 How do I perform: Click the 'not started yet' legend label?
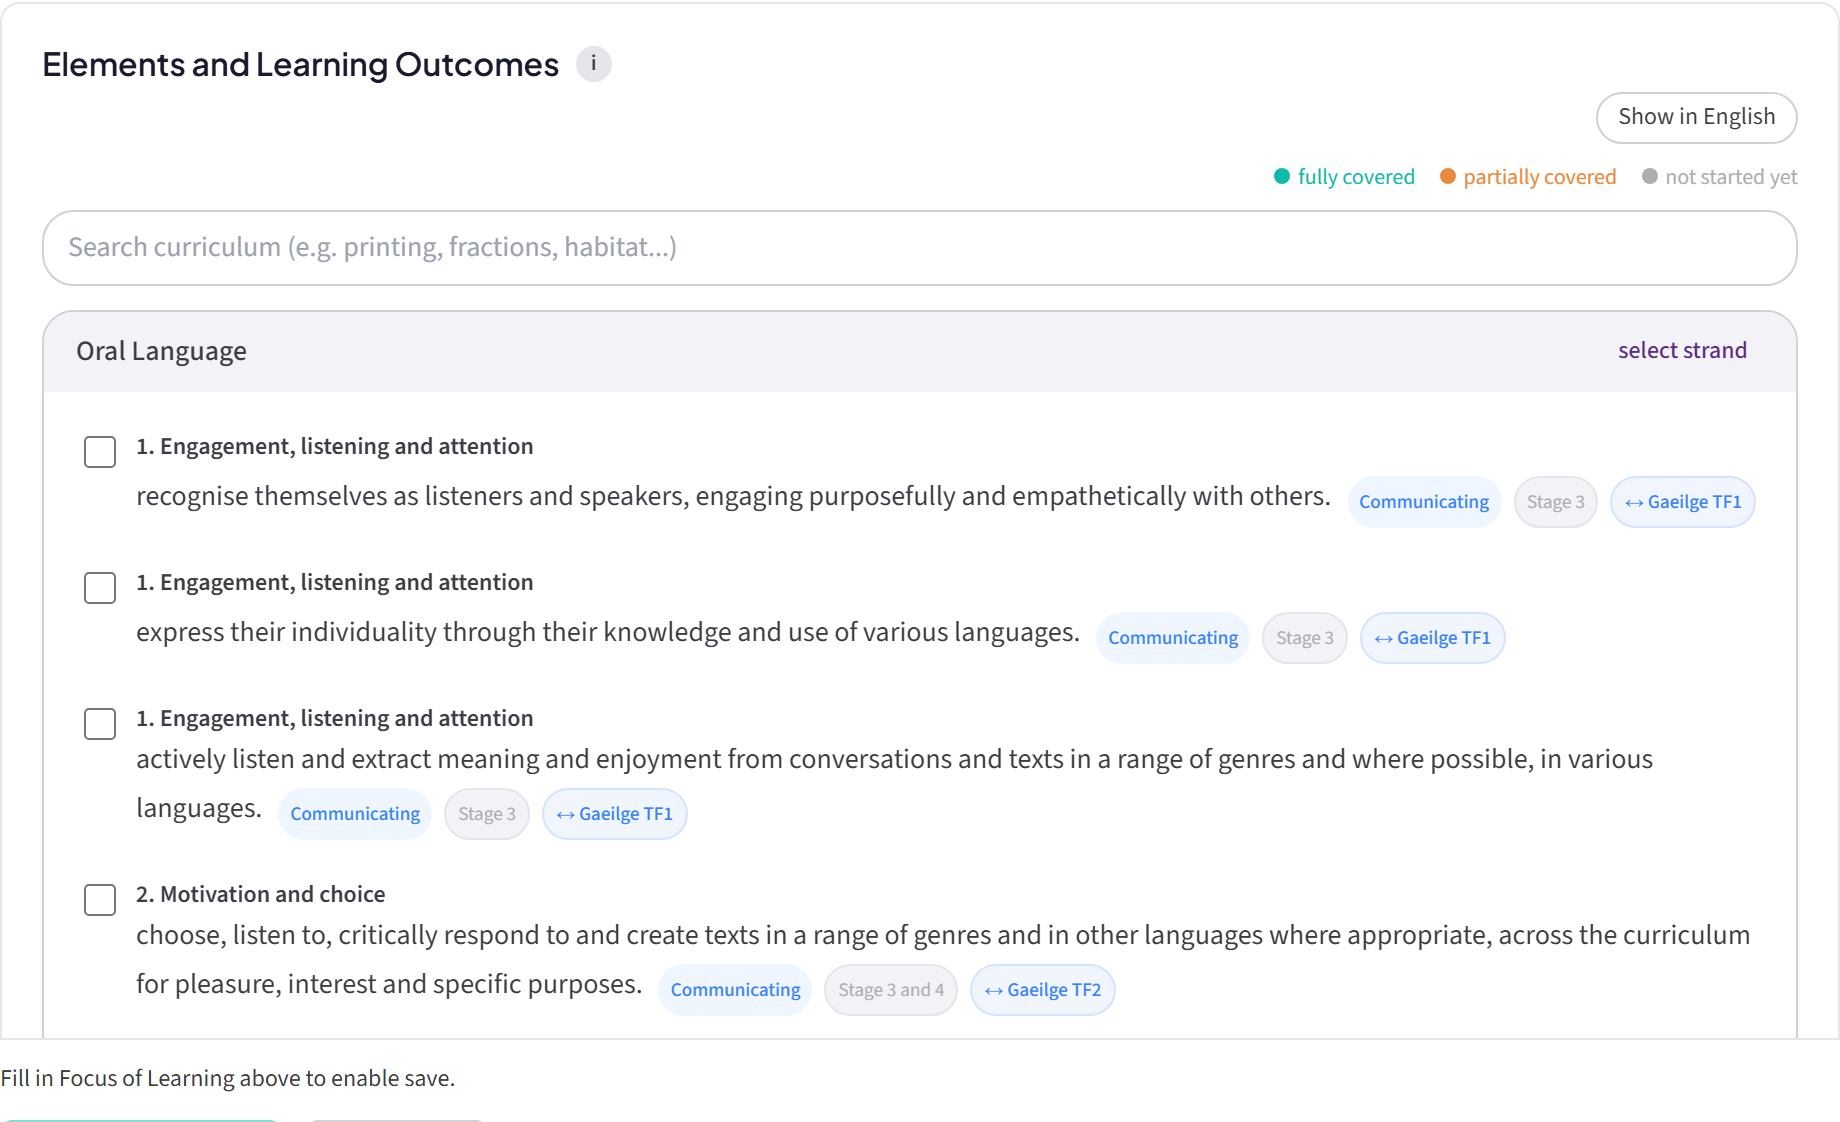tap(1731, 177)
